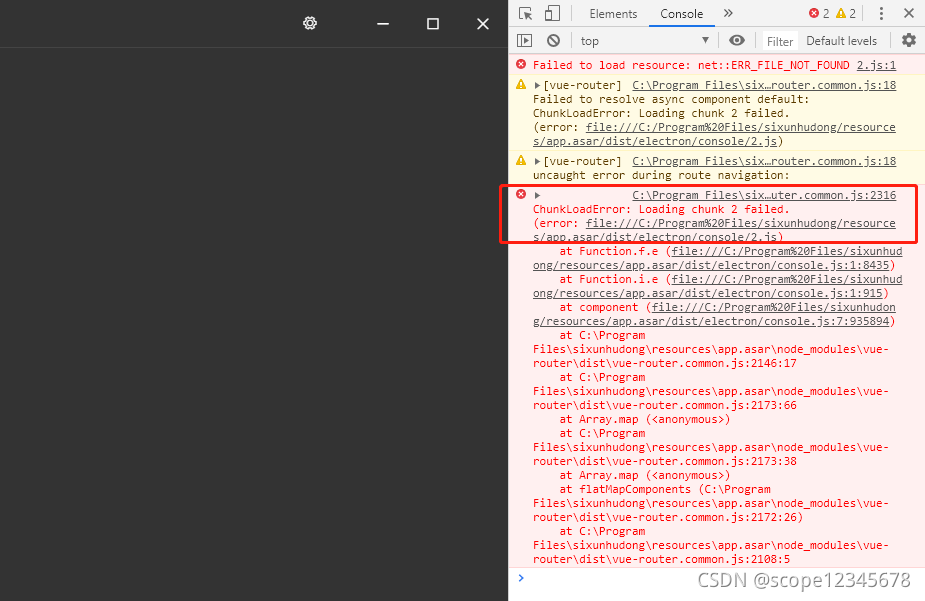Open the uter.common.js:2316 link
This screenshot has height=601, width=925.
764,195
